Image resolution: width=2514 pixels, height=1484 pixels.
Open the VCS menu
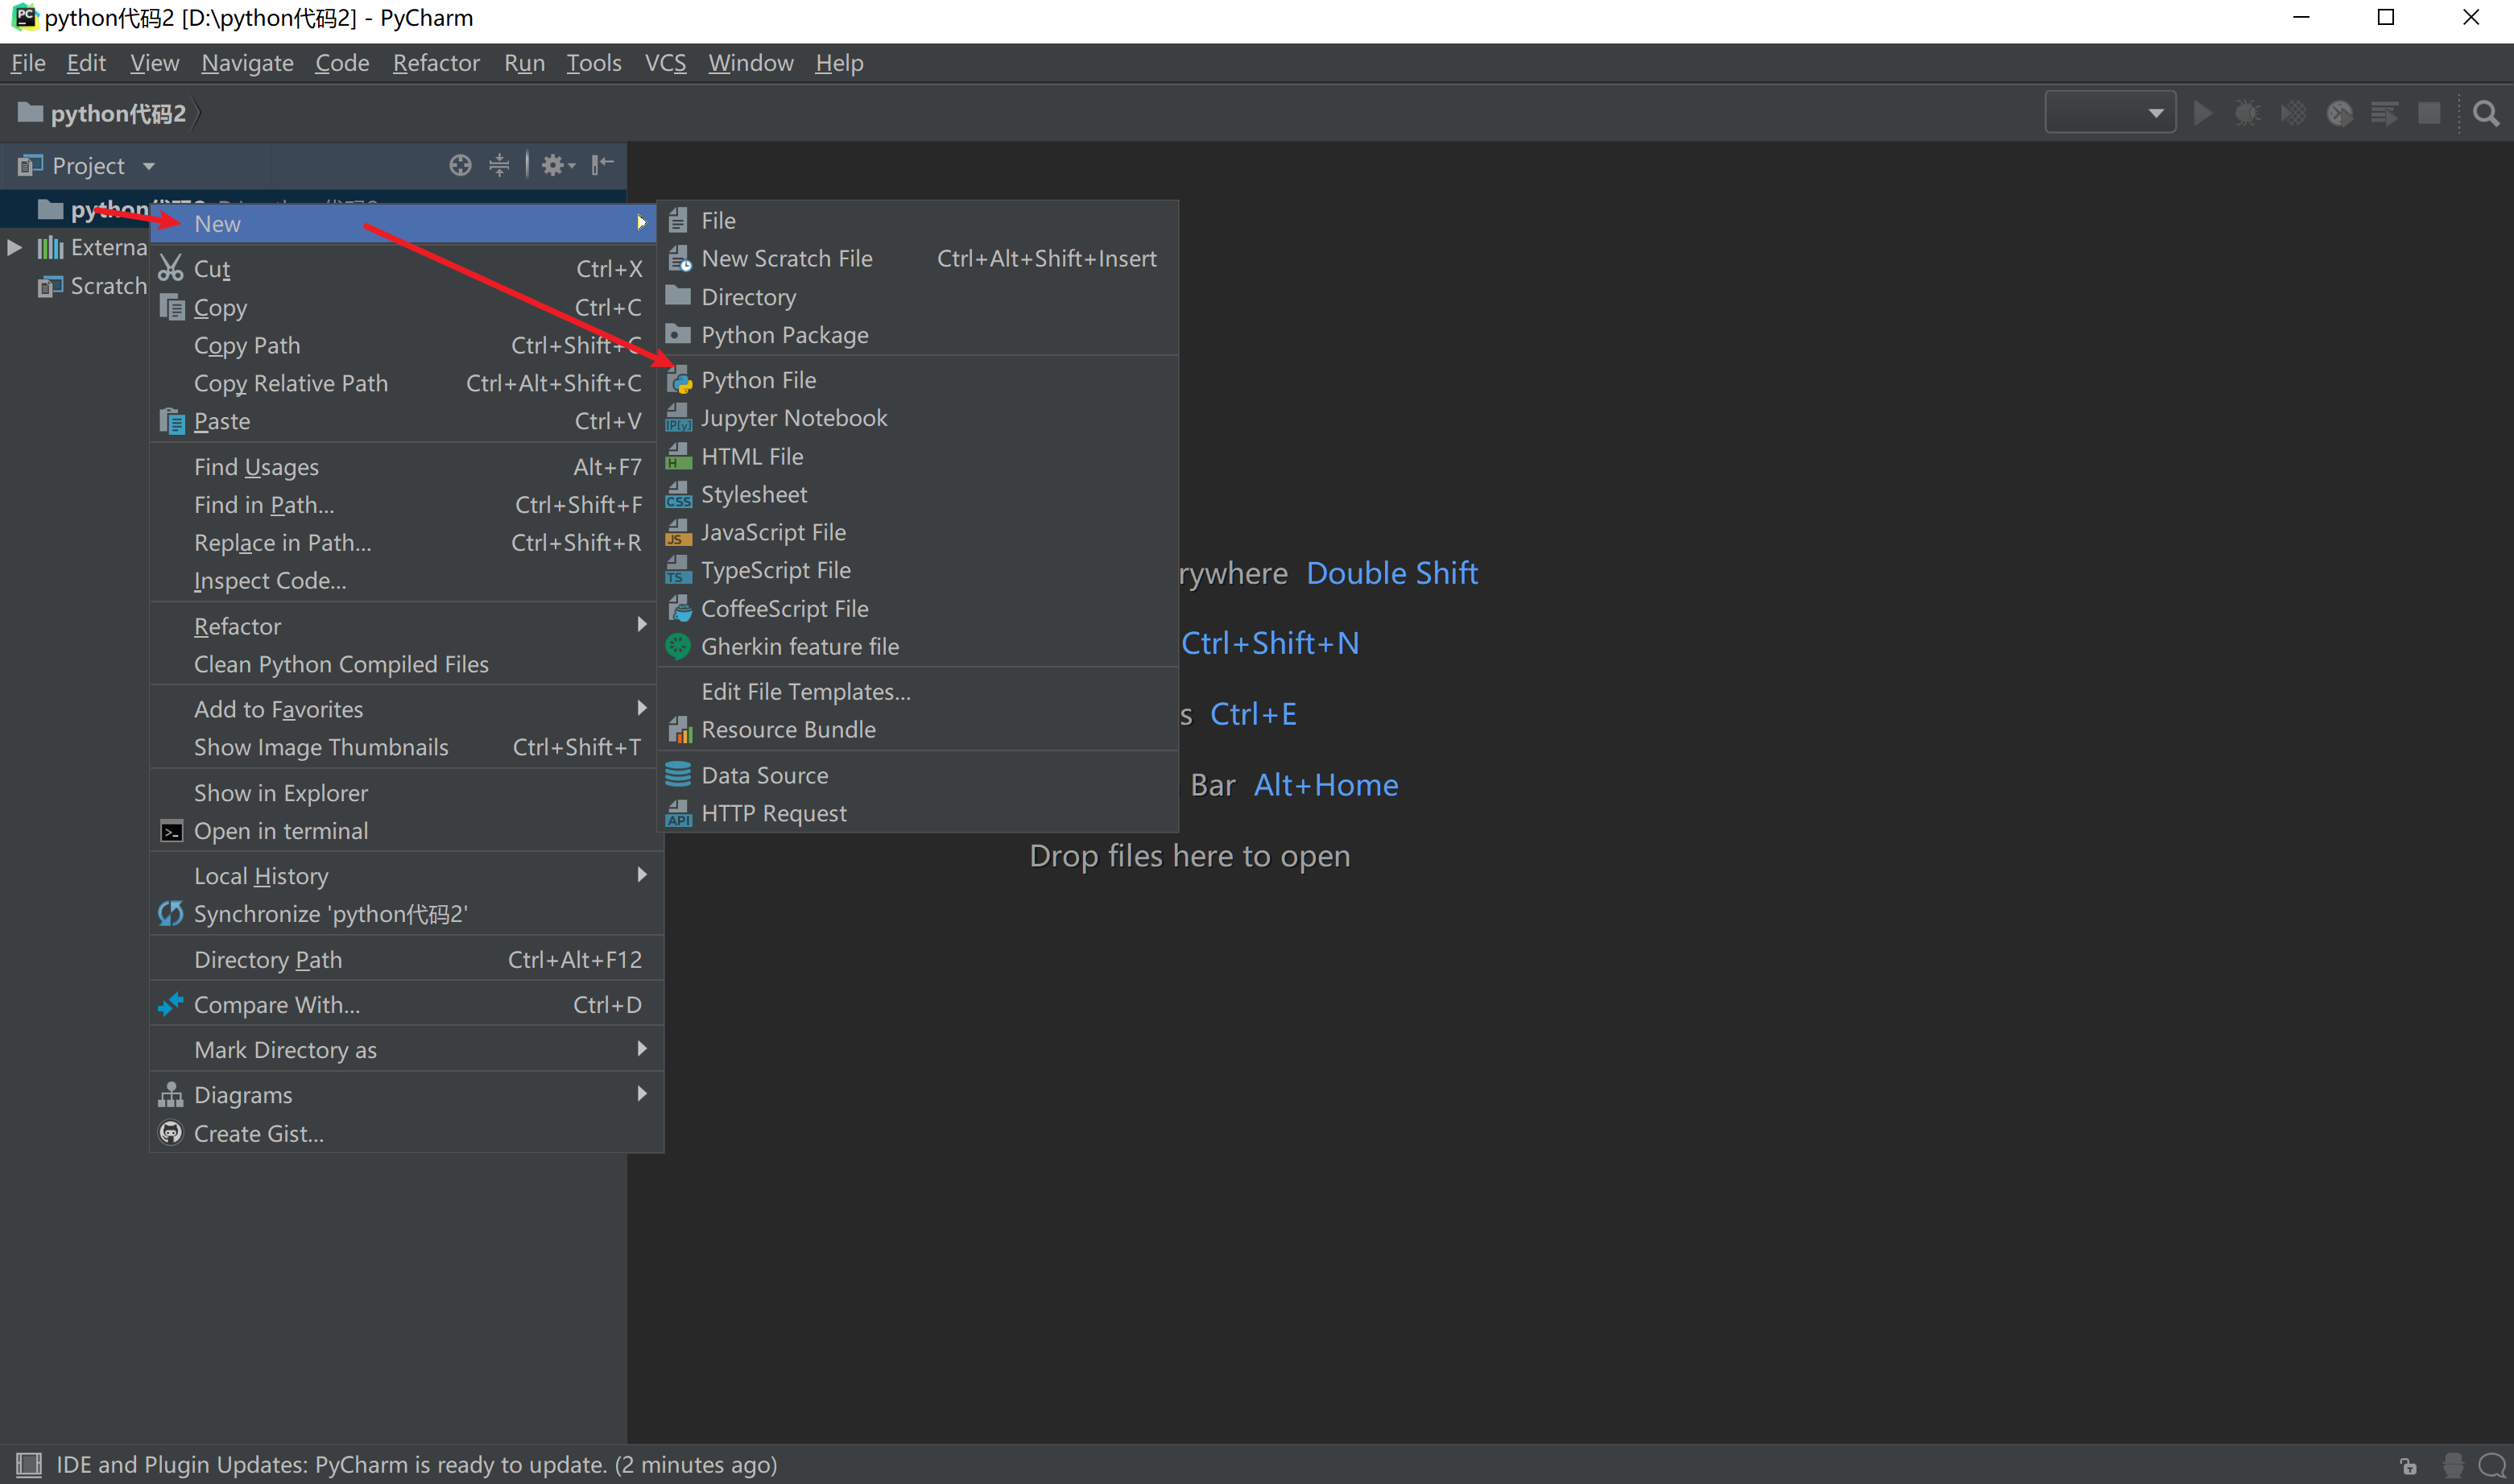click(x=665, y=63)
